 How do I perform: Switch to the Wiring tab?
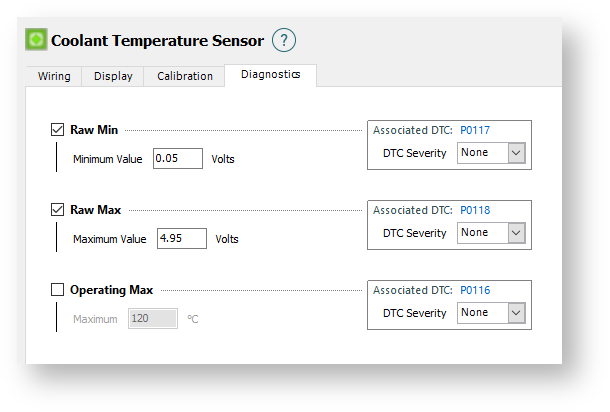(54, 76)
